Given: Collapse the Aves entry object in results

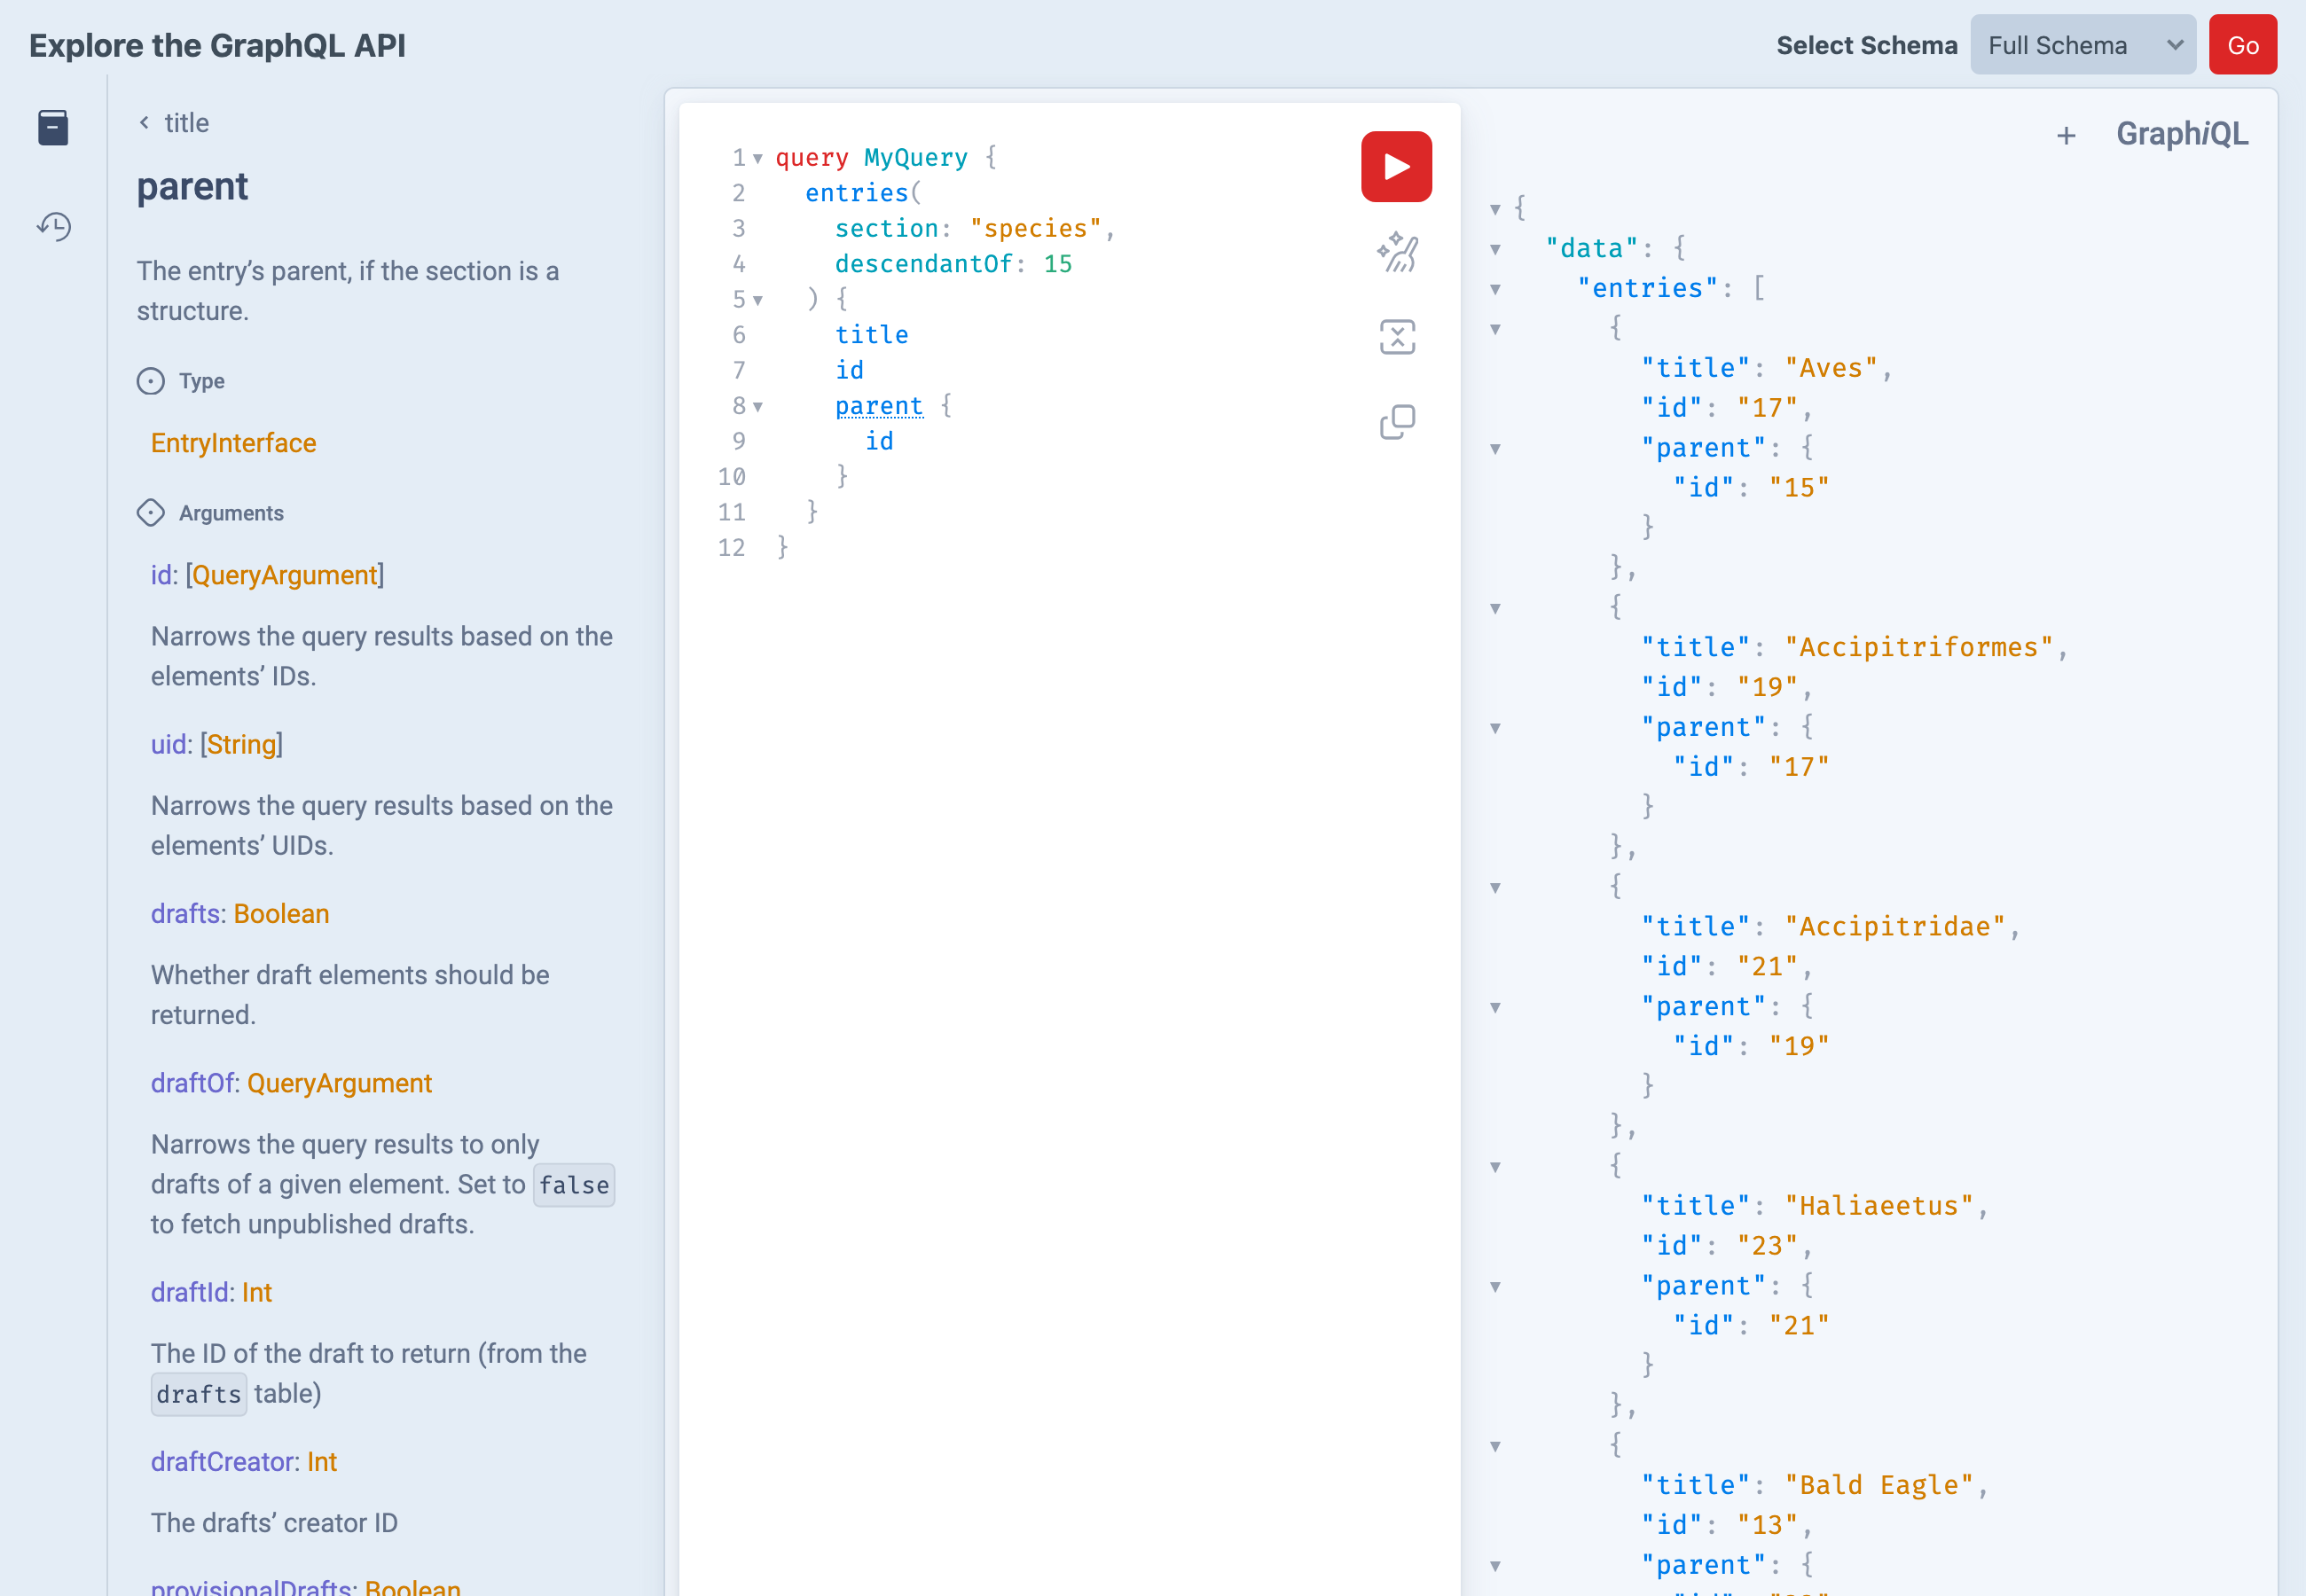Looking at the screenshot, I should pos(1495,329).
